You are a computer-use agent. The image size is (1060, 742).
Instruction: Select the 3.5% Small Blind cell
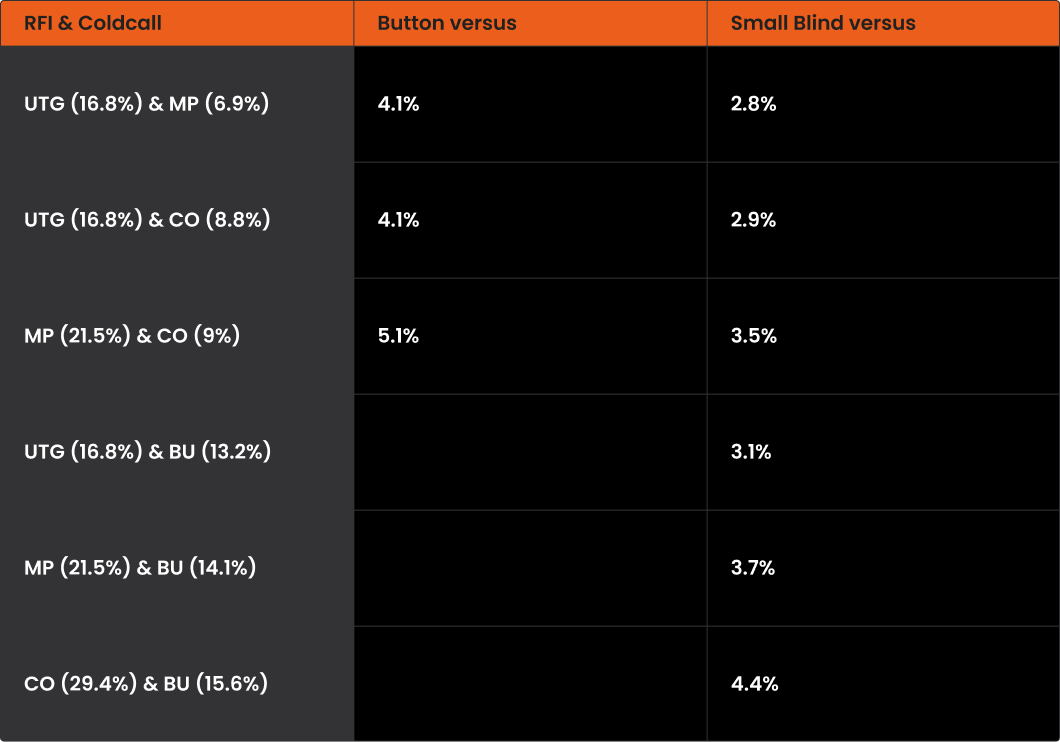click(753, 336)
